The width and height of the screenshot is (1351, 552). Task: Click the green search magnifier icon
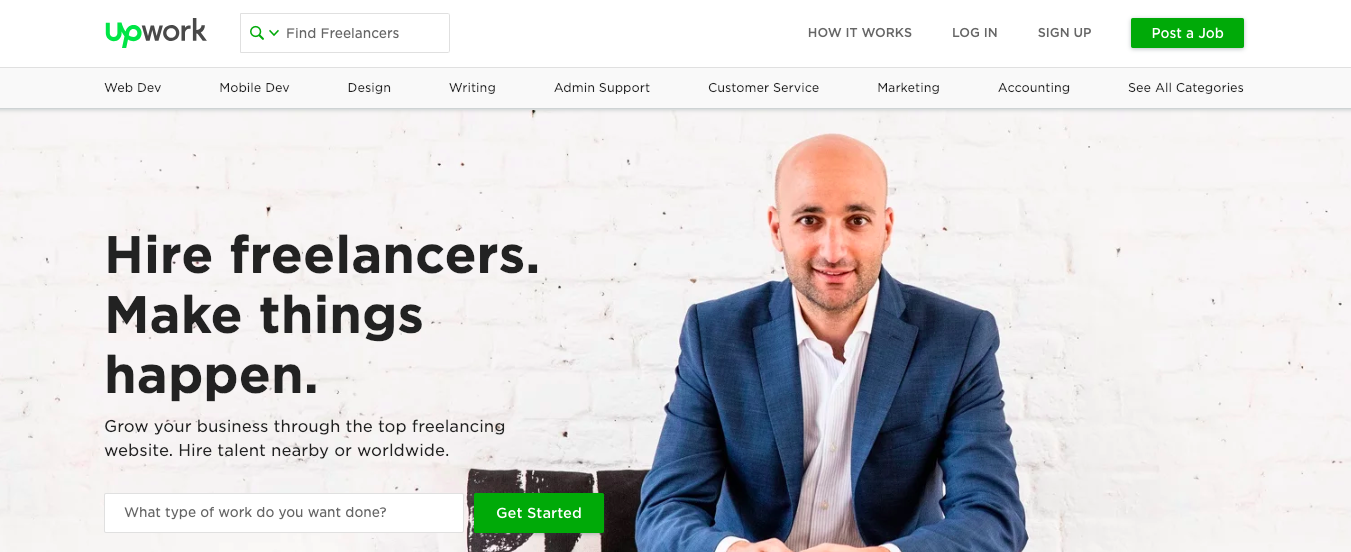[x=257, y=33]
